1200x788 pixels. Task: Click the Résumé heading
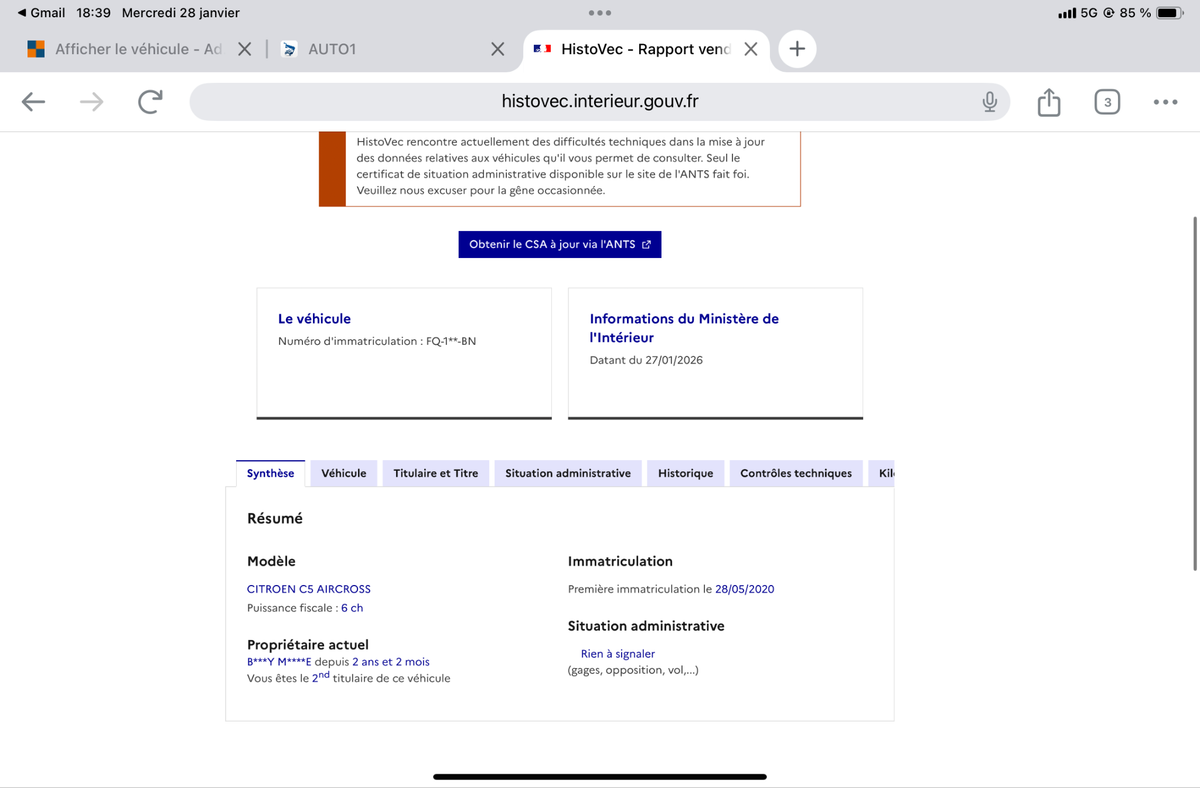click(x=275, y=518)
